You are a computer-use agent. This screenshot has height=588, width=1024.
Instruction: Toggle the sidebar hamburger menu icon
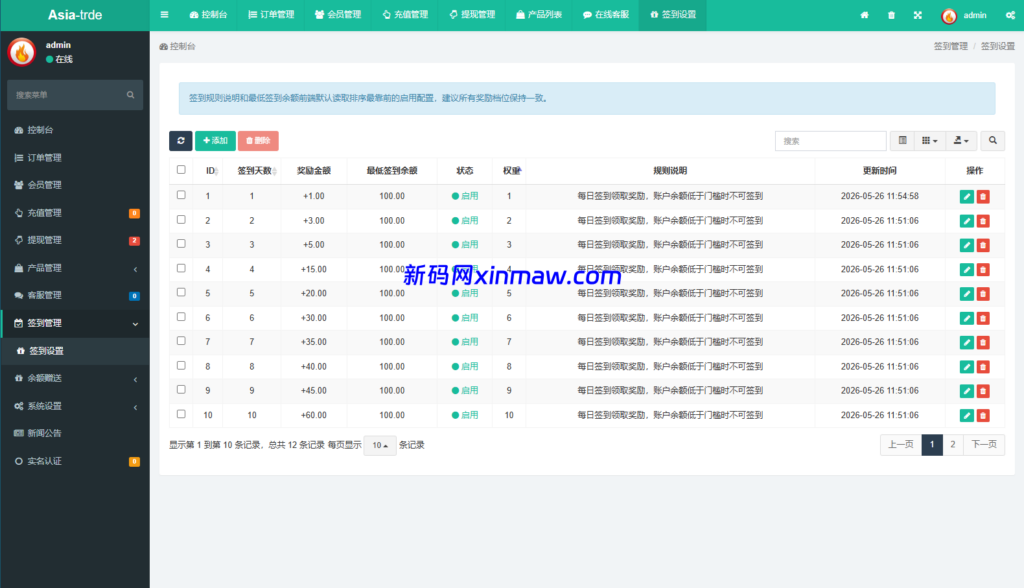pyautogui.click(x=164, y=14)
